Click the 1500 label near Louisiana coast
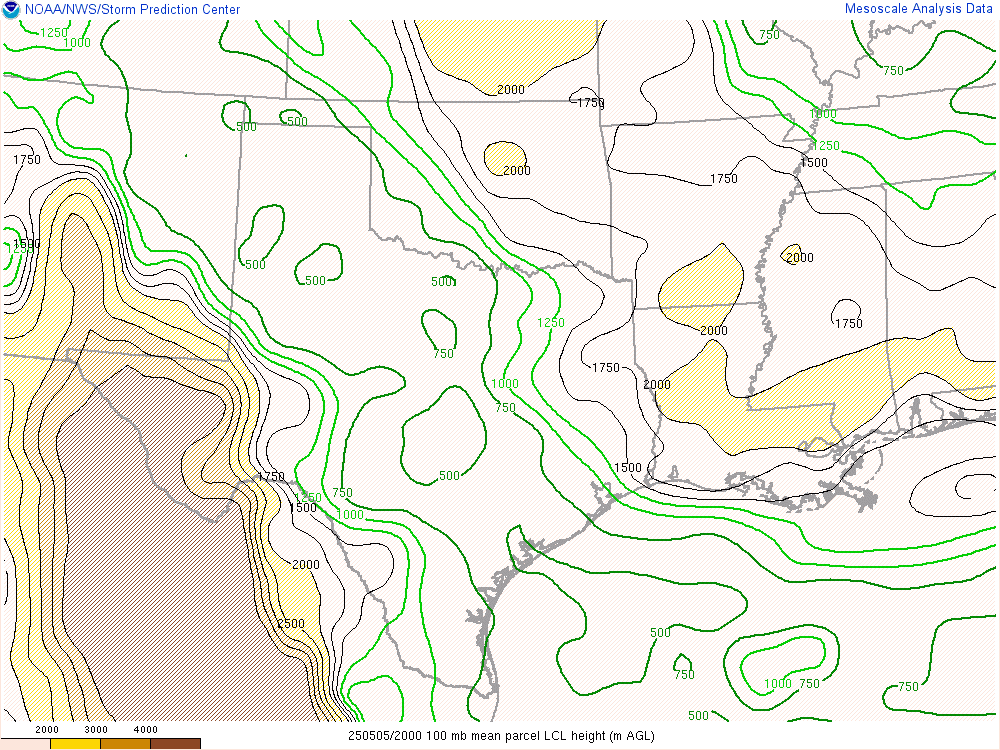Image resolution: width=1000 pixels, height=750 pixels. tap(628, 468)
